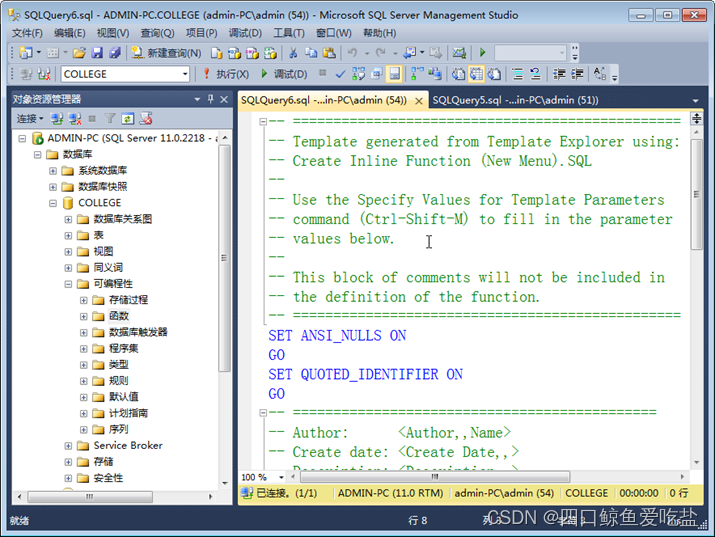
Task: Click the Paste clipboard icon
Action: tap(329, 53)
